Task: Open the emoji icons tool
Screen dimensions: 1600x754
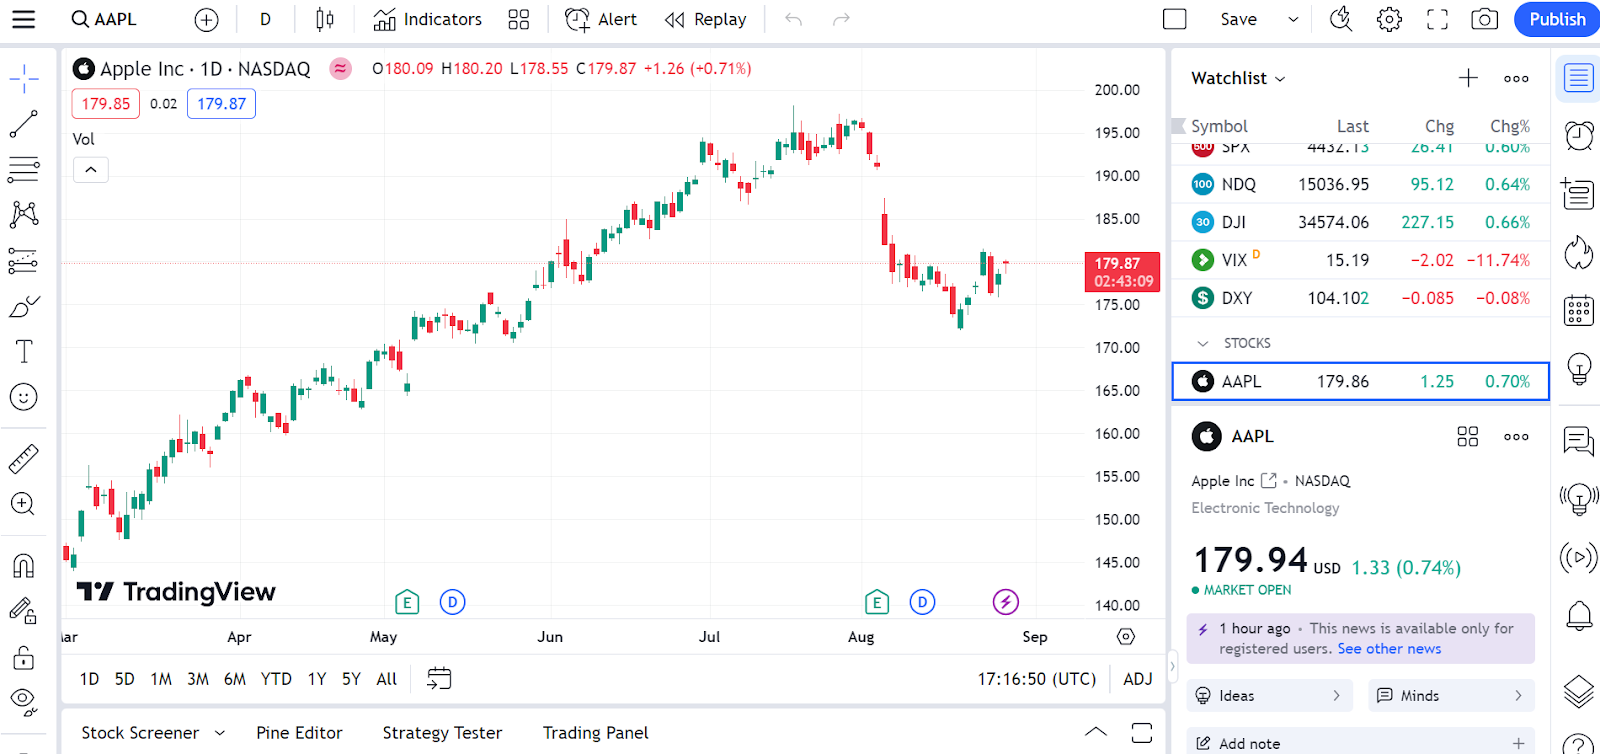Action: 24,397
